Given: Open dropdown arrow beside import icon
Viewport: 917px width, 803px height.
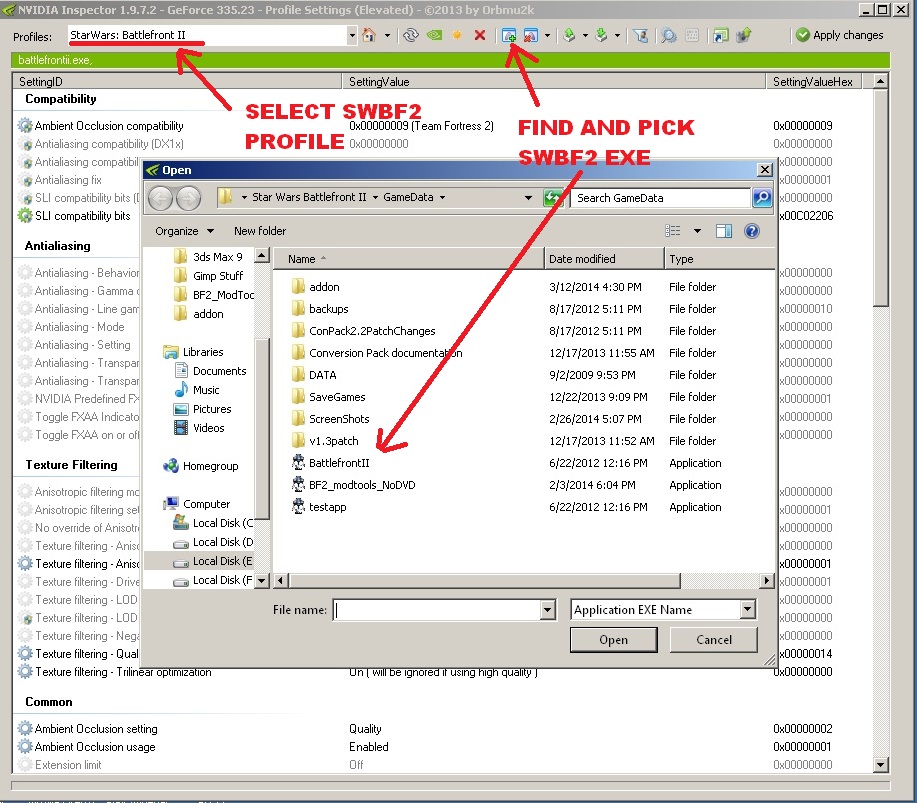Looking at the screenshot, I should (617, 36).
